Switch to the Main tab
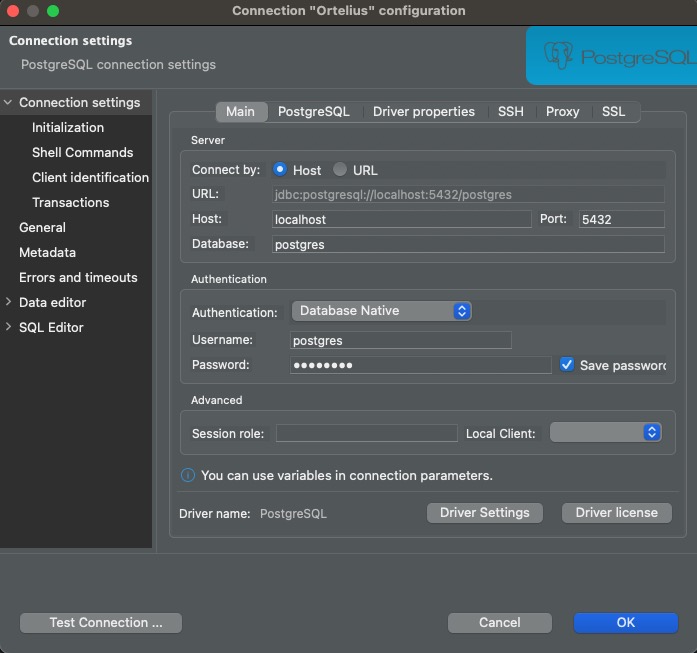 click(x=240, y=112)
